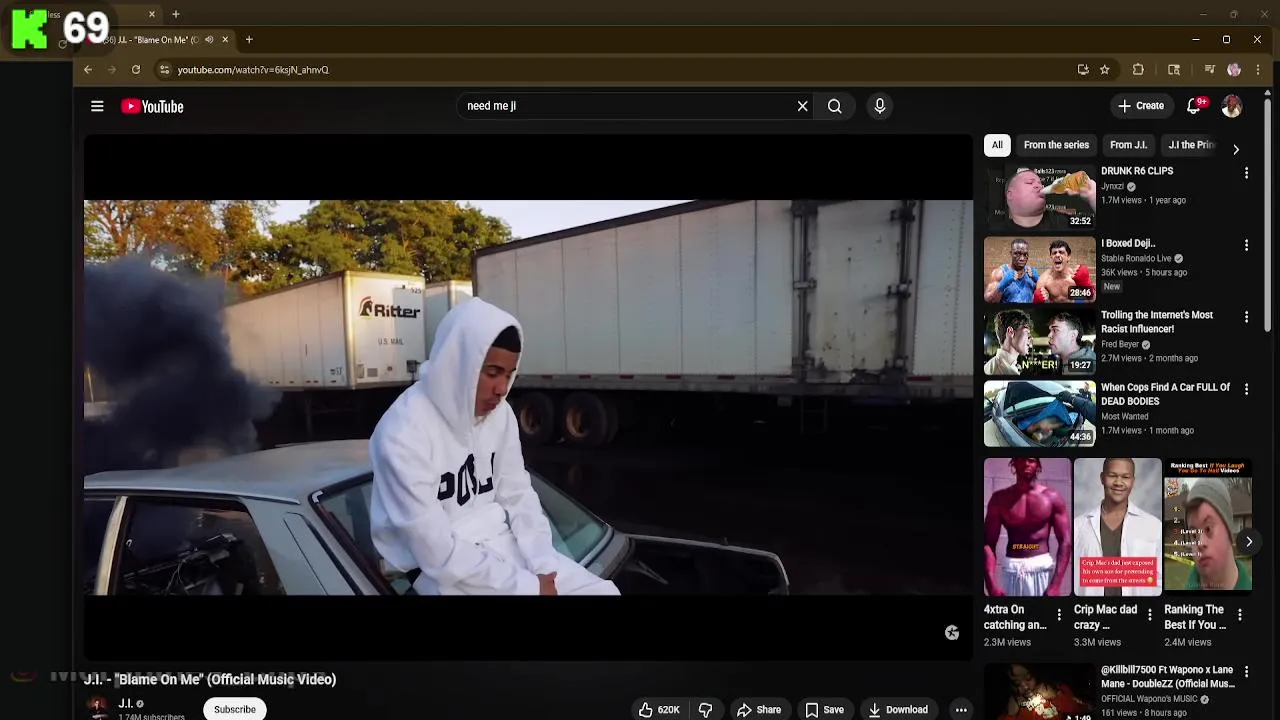Open options for "Crip Mac dad" Short
This screenshot has width=1280, height=720.
[1149, 615]
